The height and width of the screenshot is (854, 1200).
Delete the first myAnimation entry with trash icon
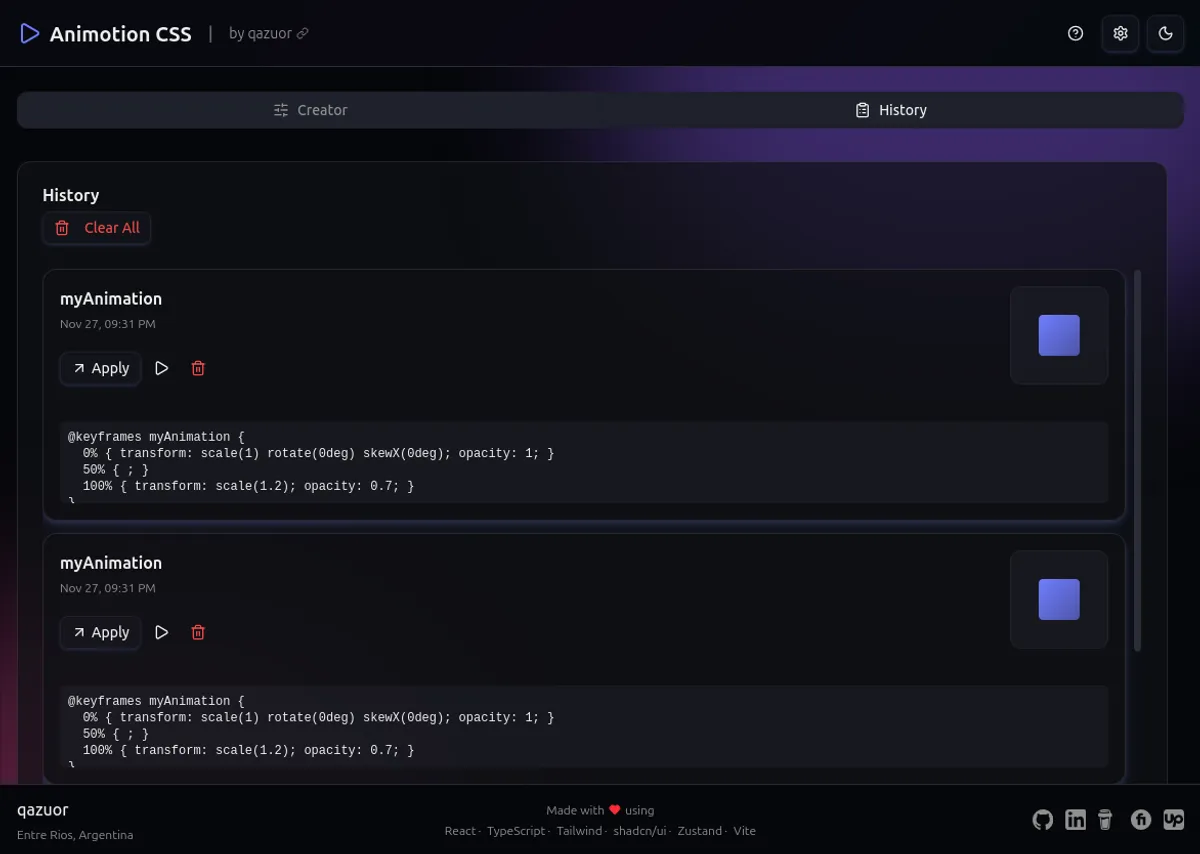[x=198, y=368]
